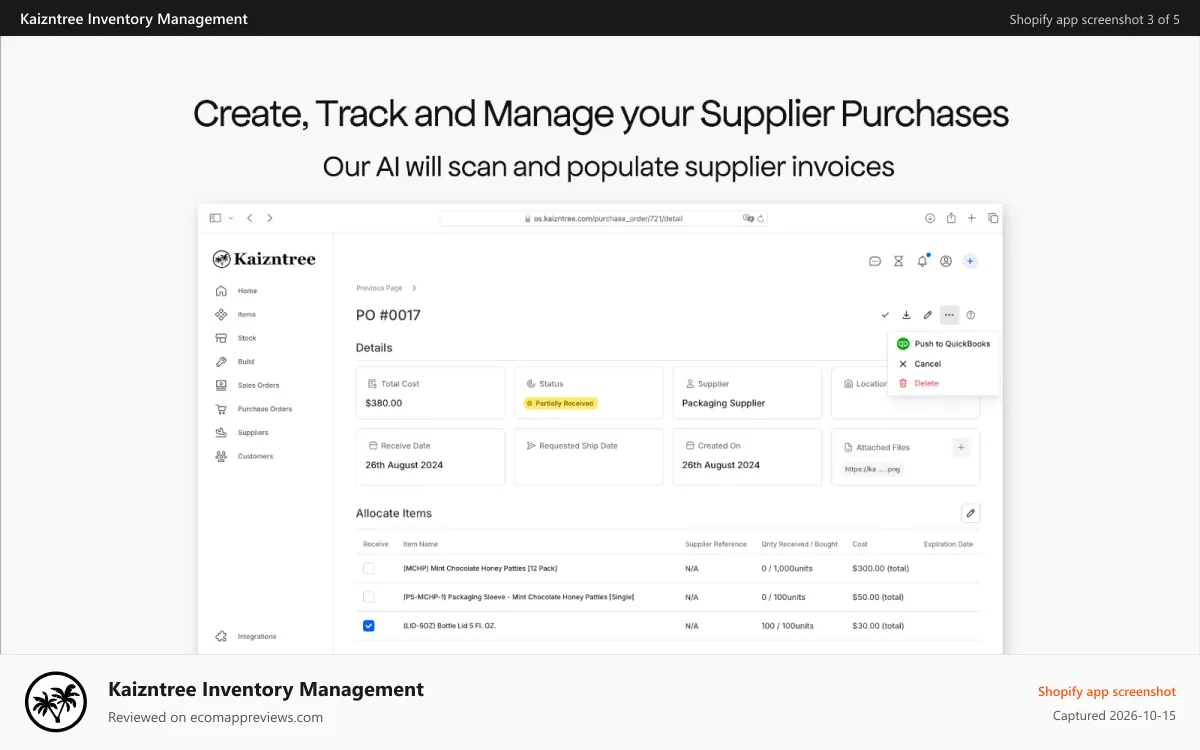Click the Previous Page breadcrumb link

coord(379,288)
